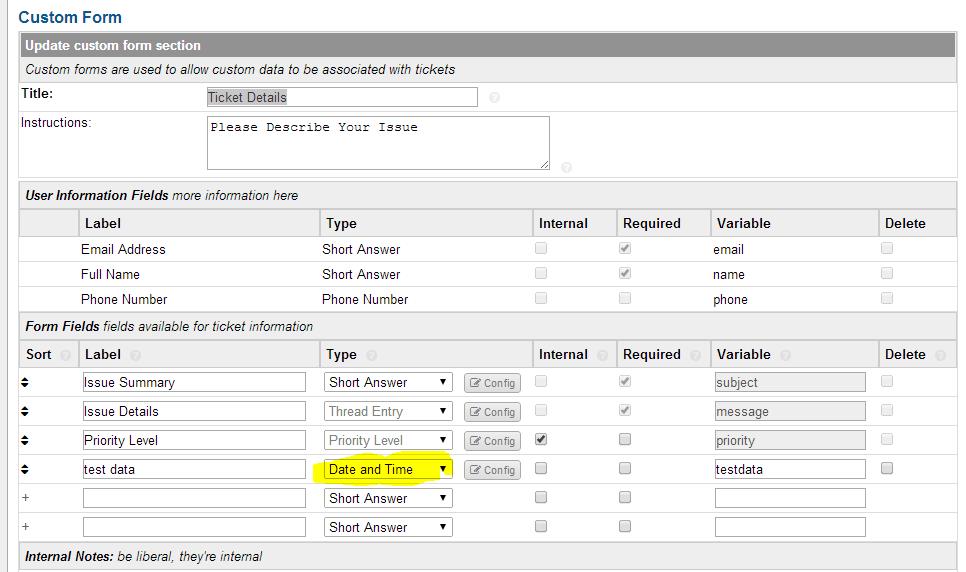Click the Title input field
This screenshot has width=966, height=572.
(342, 97)
